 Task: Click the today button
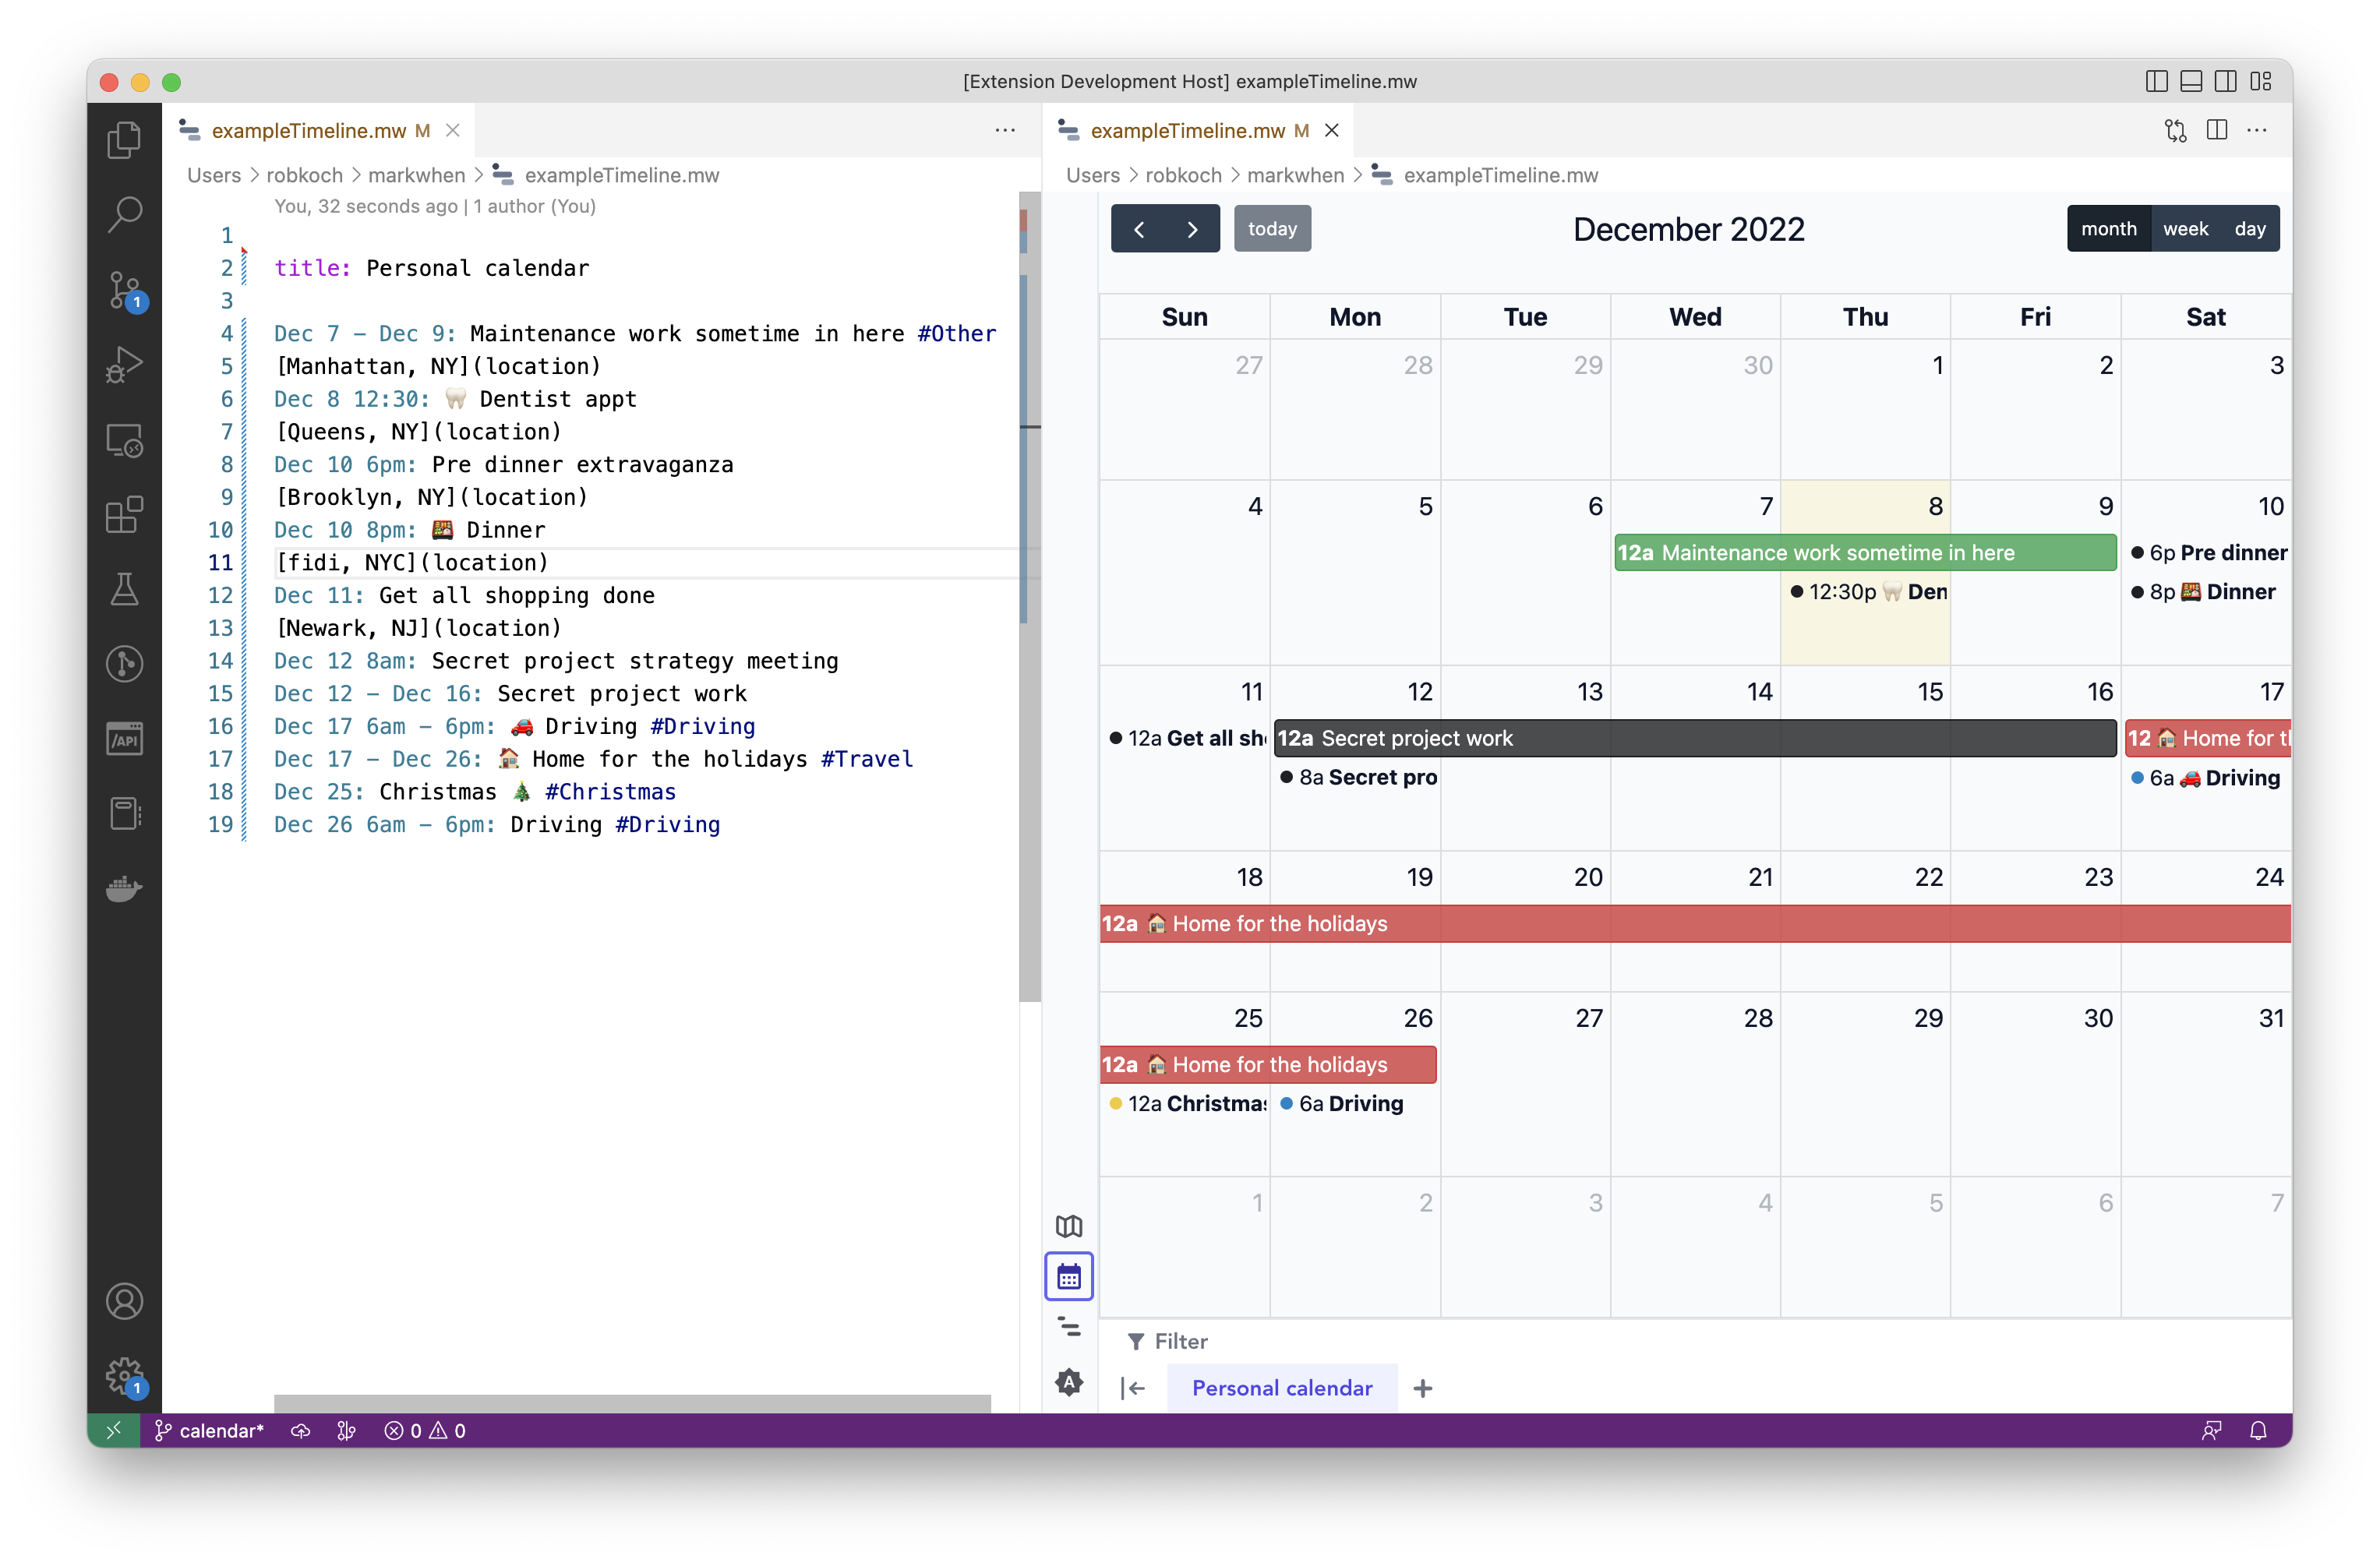1272,229
